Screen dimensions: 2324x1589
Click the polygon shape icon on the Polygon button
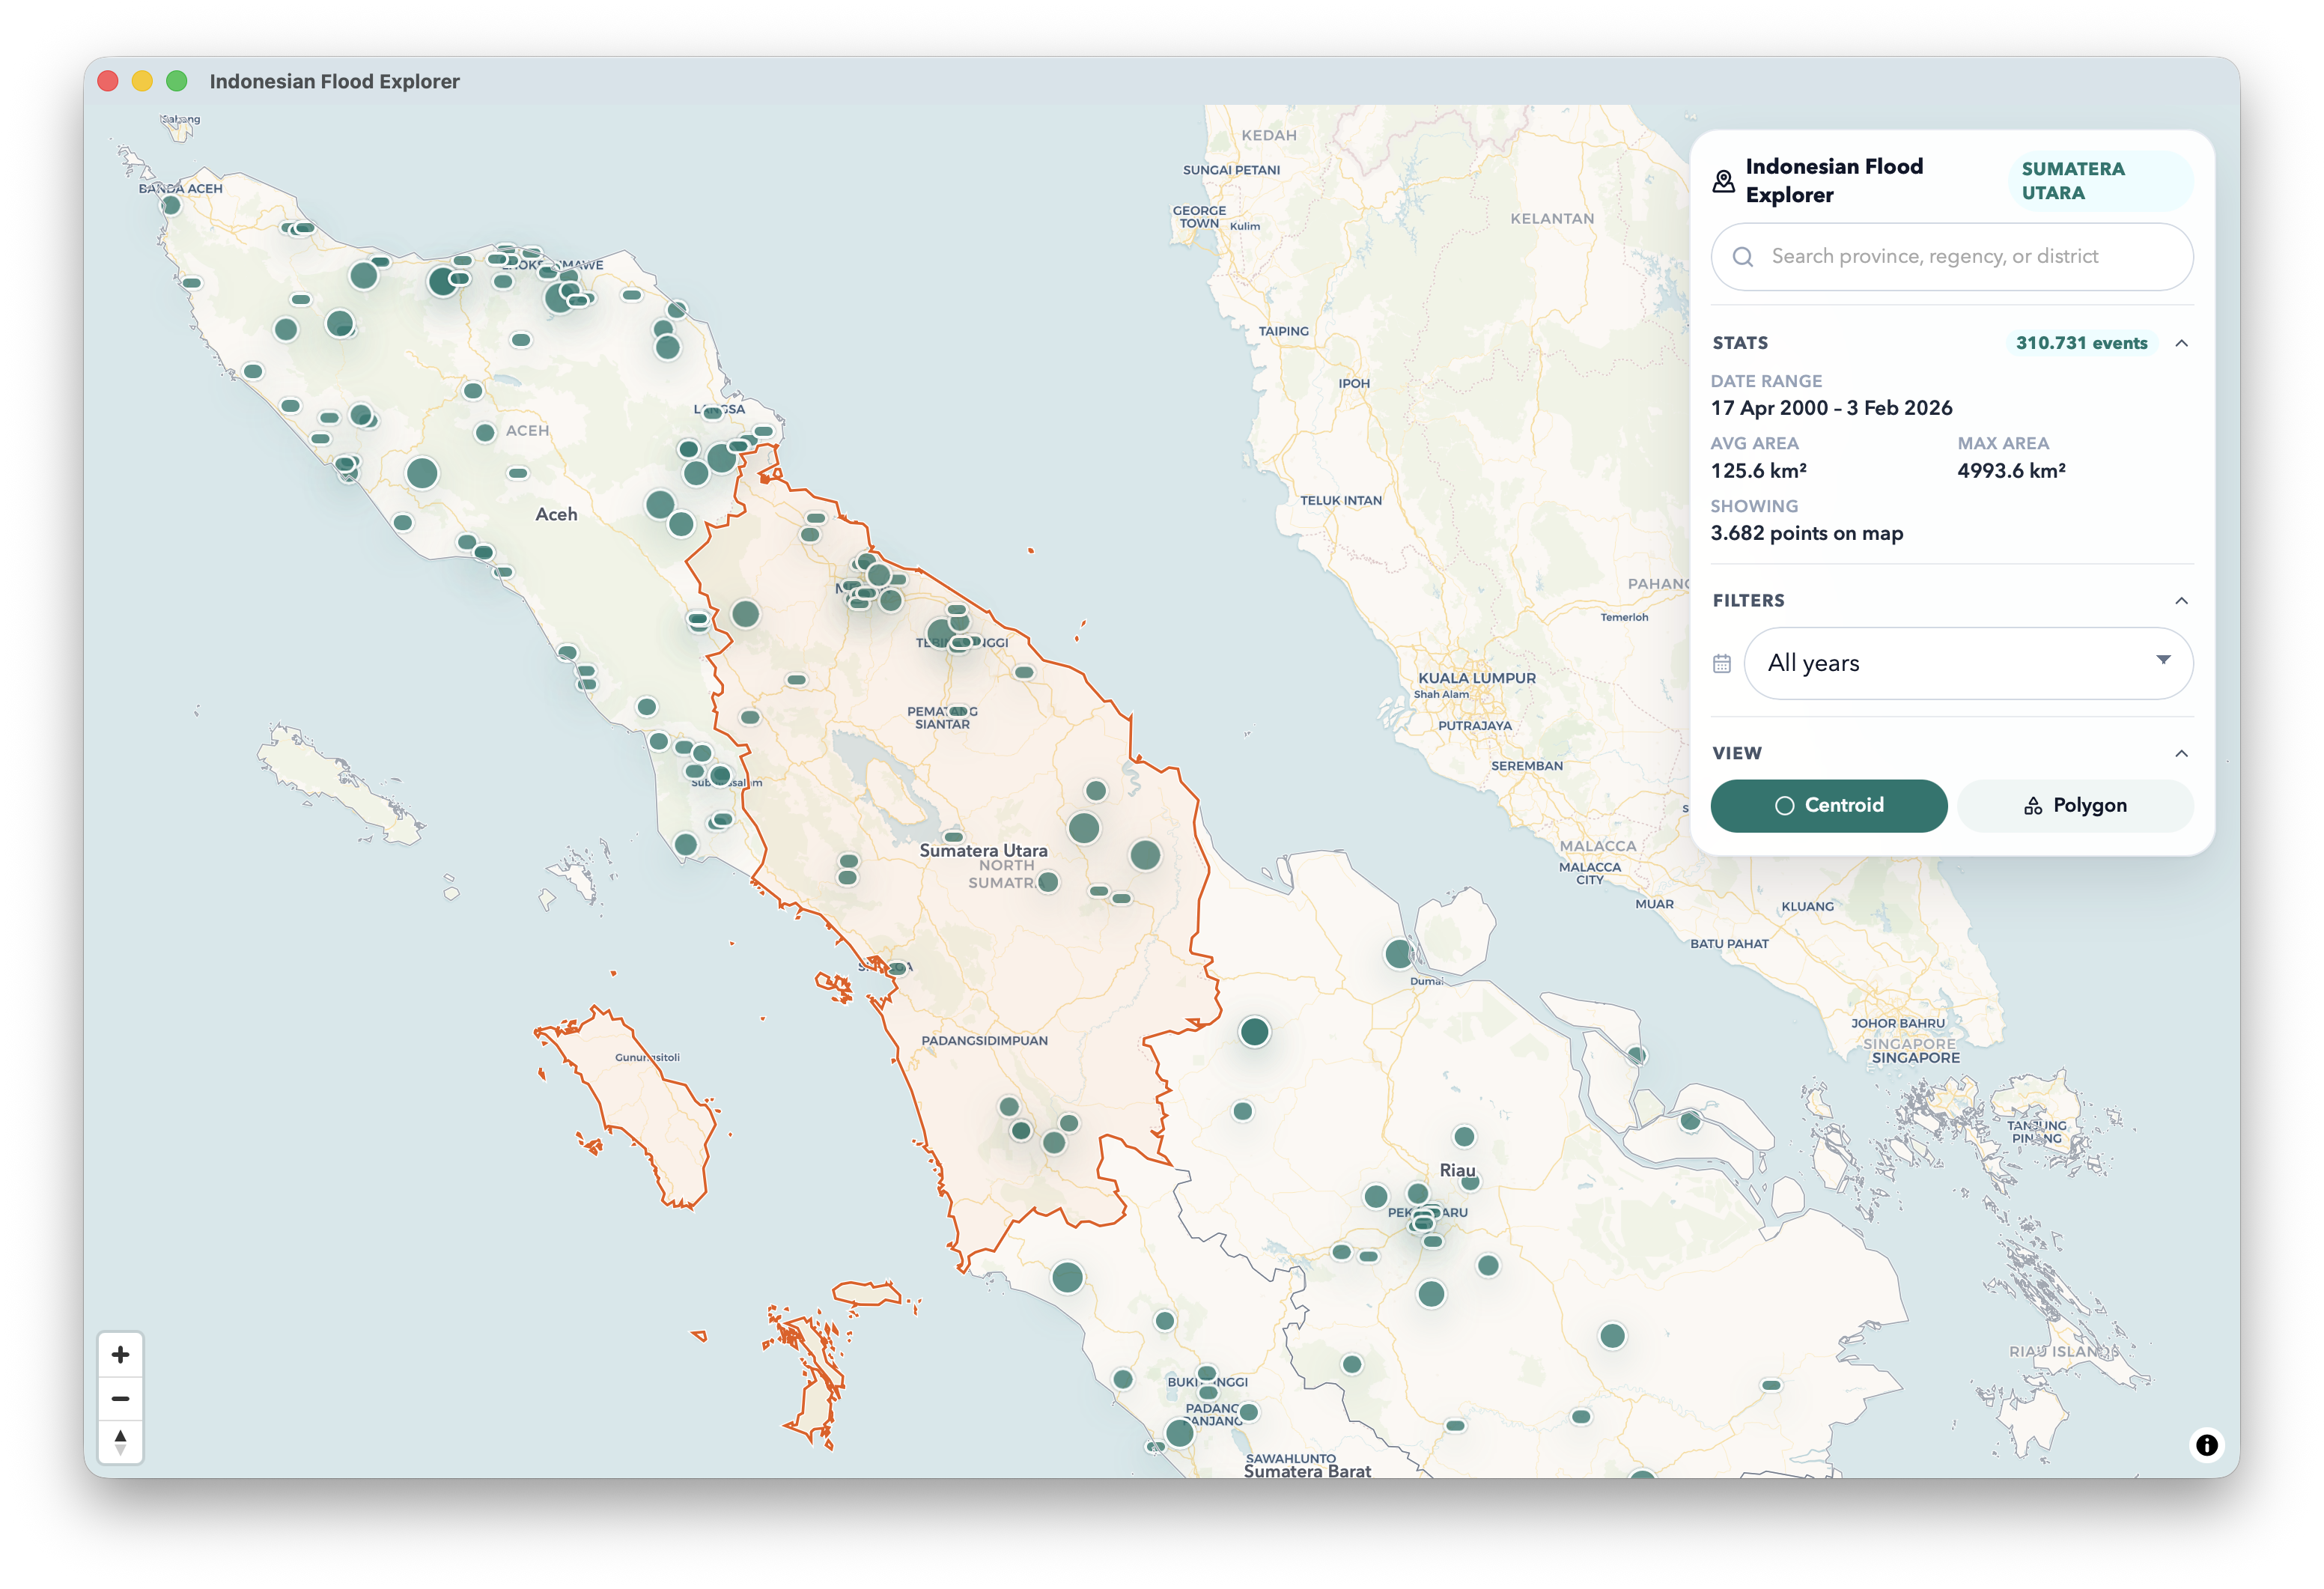tap(2036, 805)
